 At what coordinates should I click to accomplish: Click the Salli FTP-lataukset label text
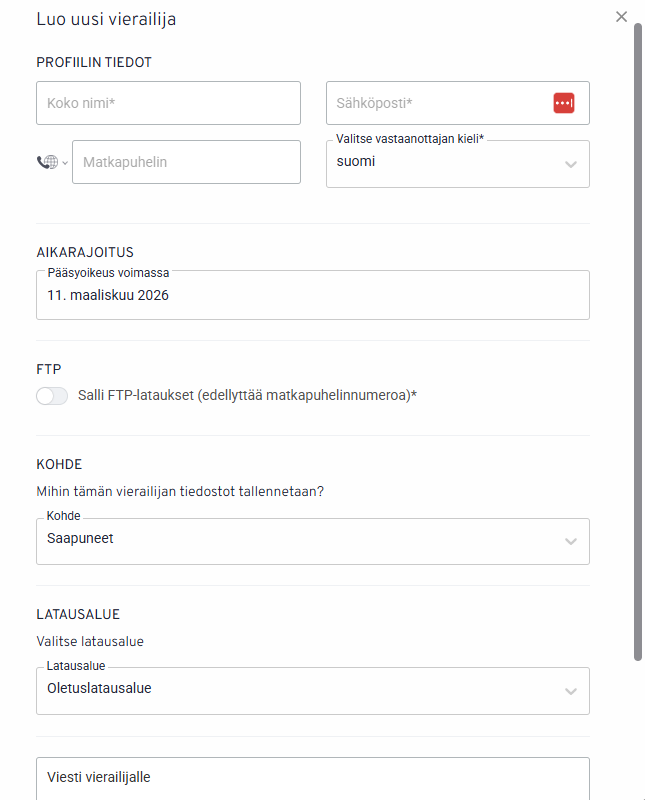pyautogui.click(x=247, y=395)
